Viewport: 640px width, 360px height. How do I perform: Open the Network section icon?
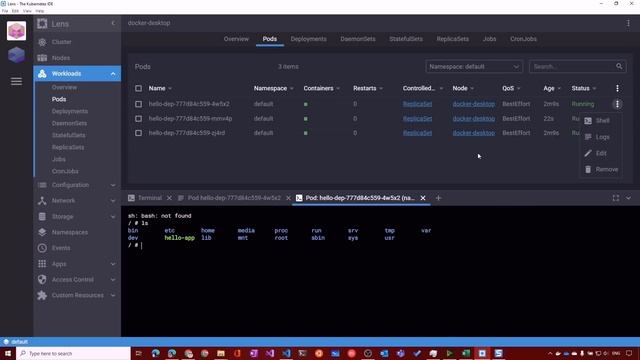42,201
